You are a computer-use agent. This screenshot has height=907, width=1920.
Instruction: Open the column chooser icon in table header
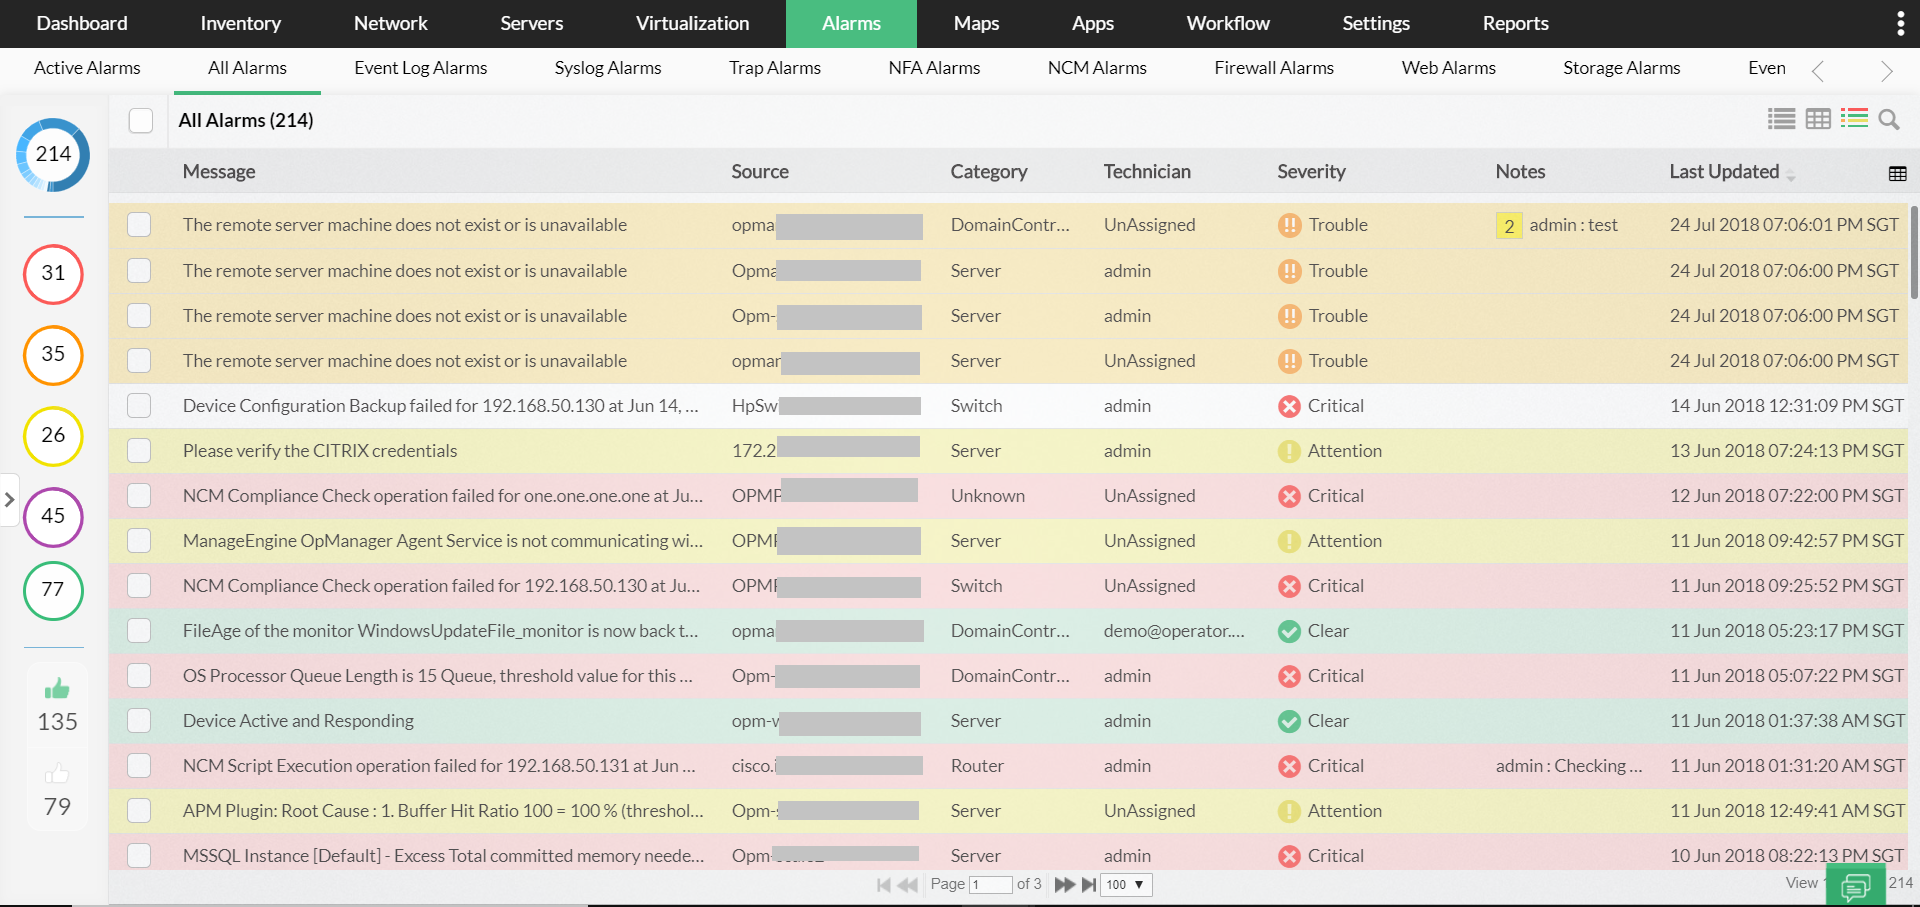tap(1897, 174)
